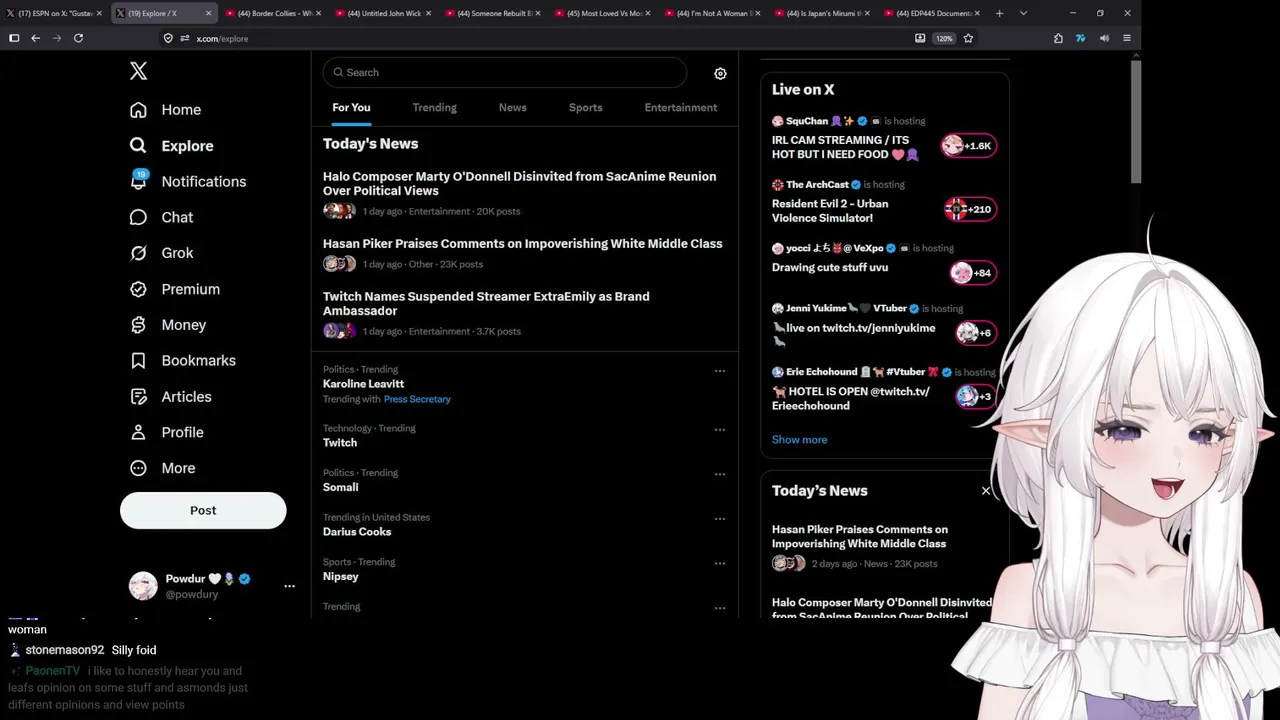Image resolution: width=1280 pixels, height=720 pixels.
Task: Switch to the News tab
Action: 512,108
